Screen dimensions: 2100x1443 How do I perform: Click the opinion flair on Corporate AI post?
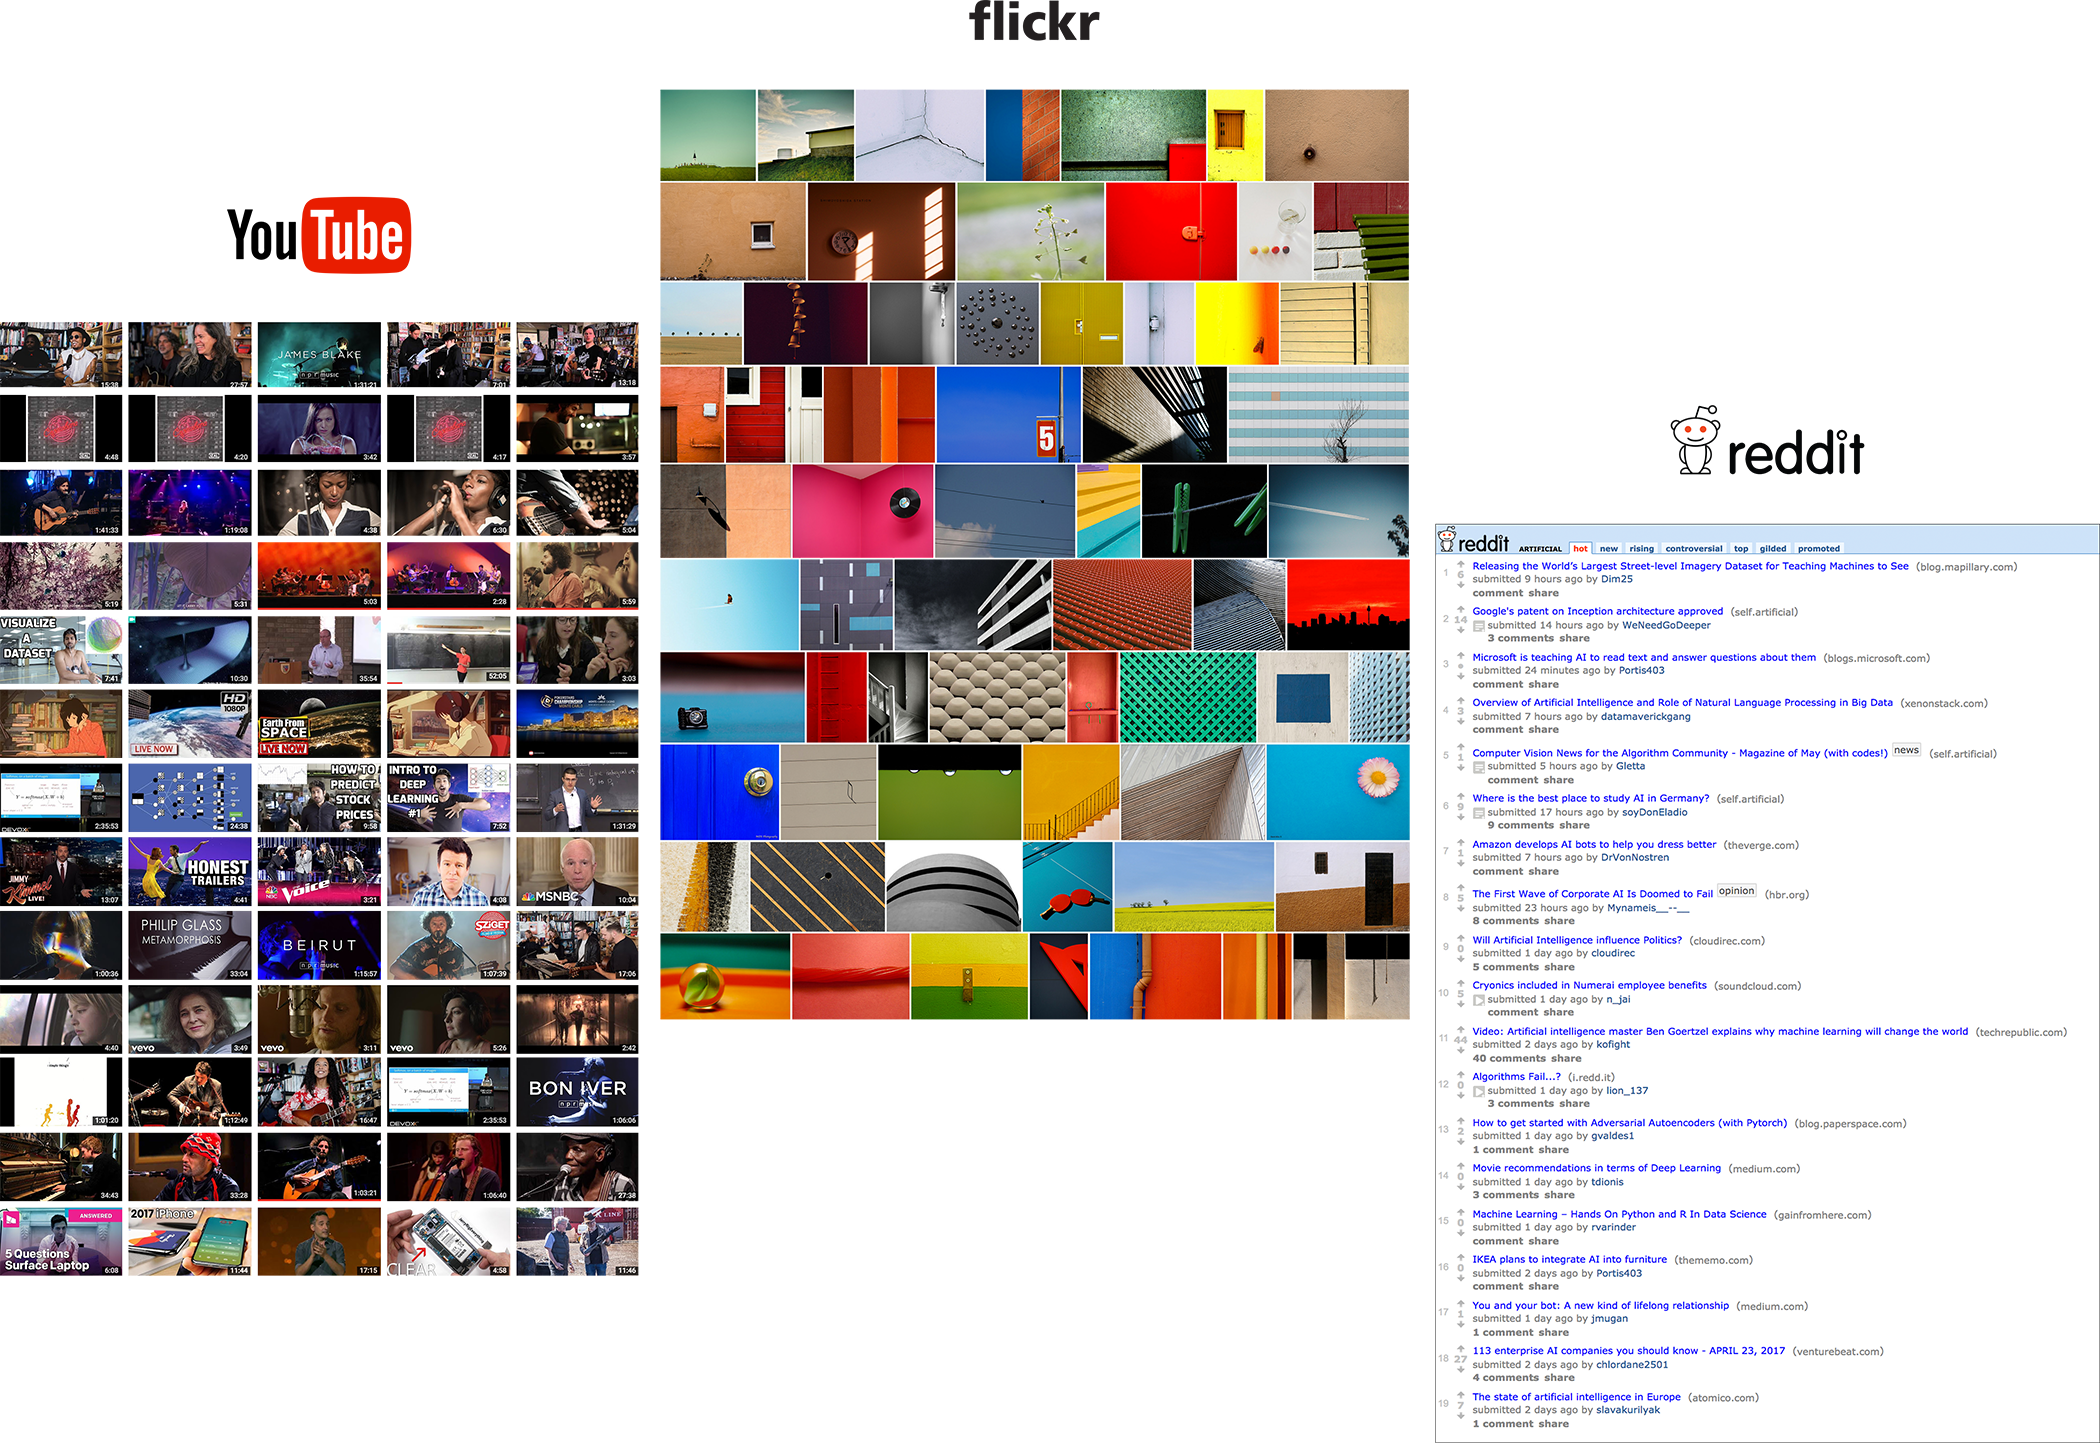pos(1736,891)
